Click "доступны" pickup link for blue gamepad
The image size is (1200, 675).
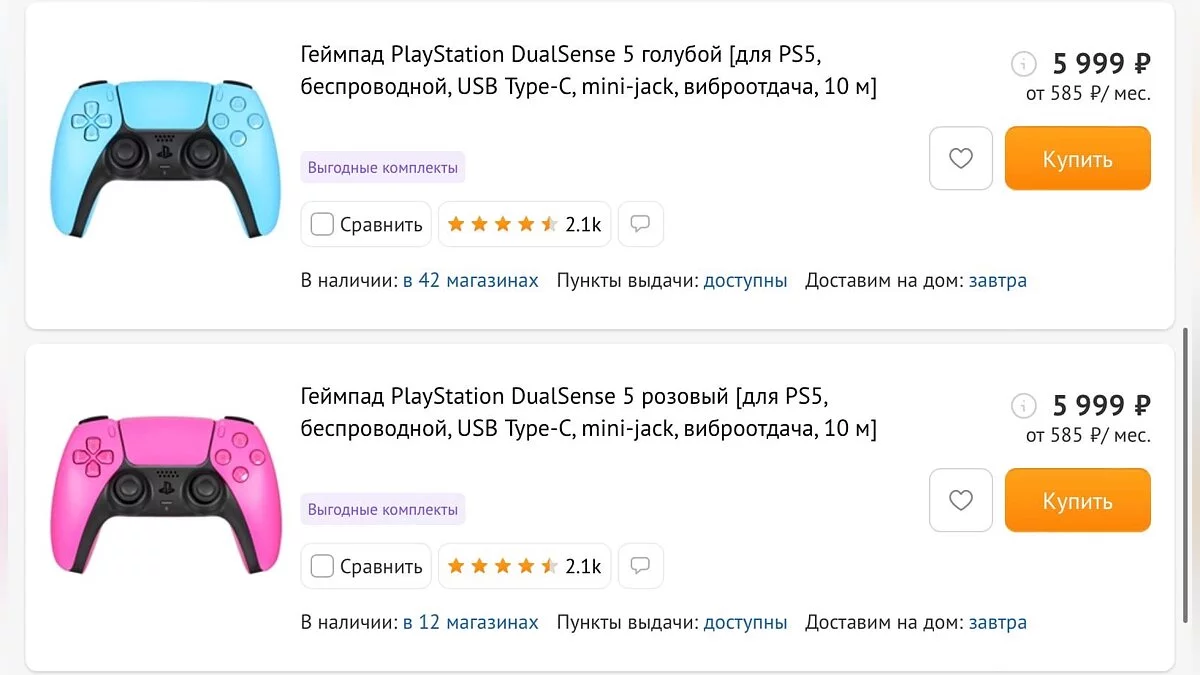point(745,281)
